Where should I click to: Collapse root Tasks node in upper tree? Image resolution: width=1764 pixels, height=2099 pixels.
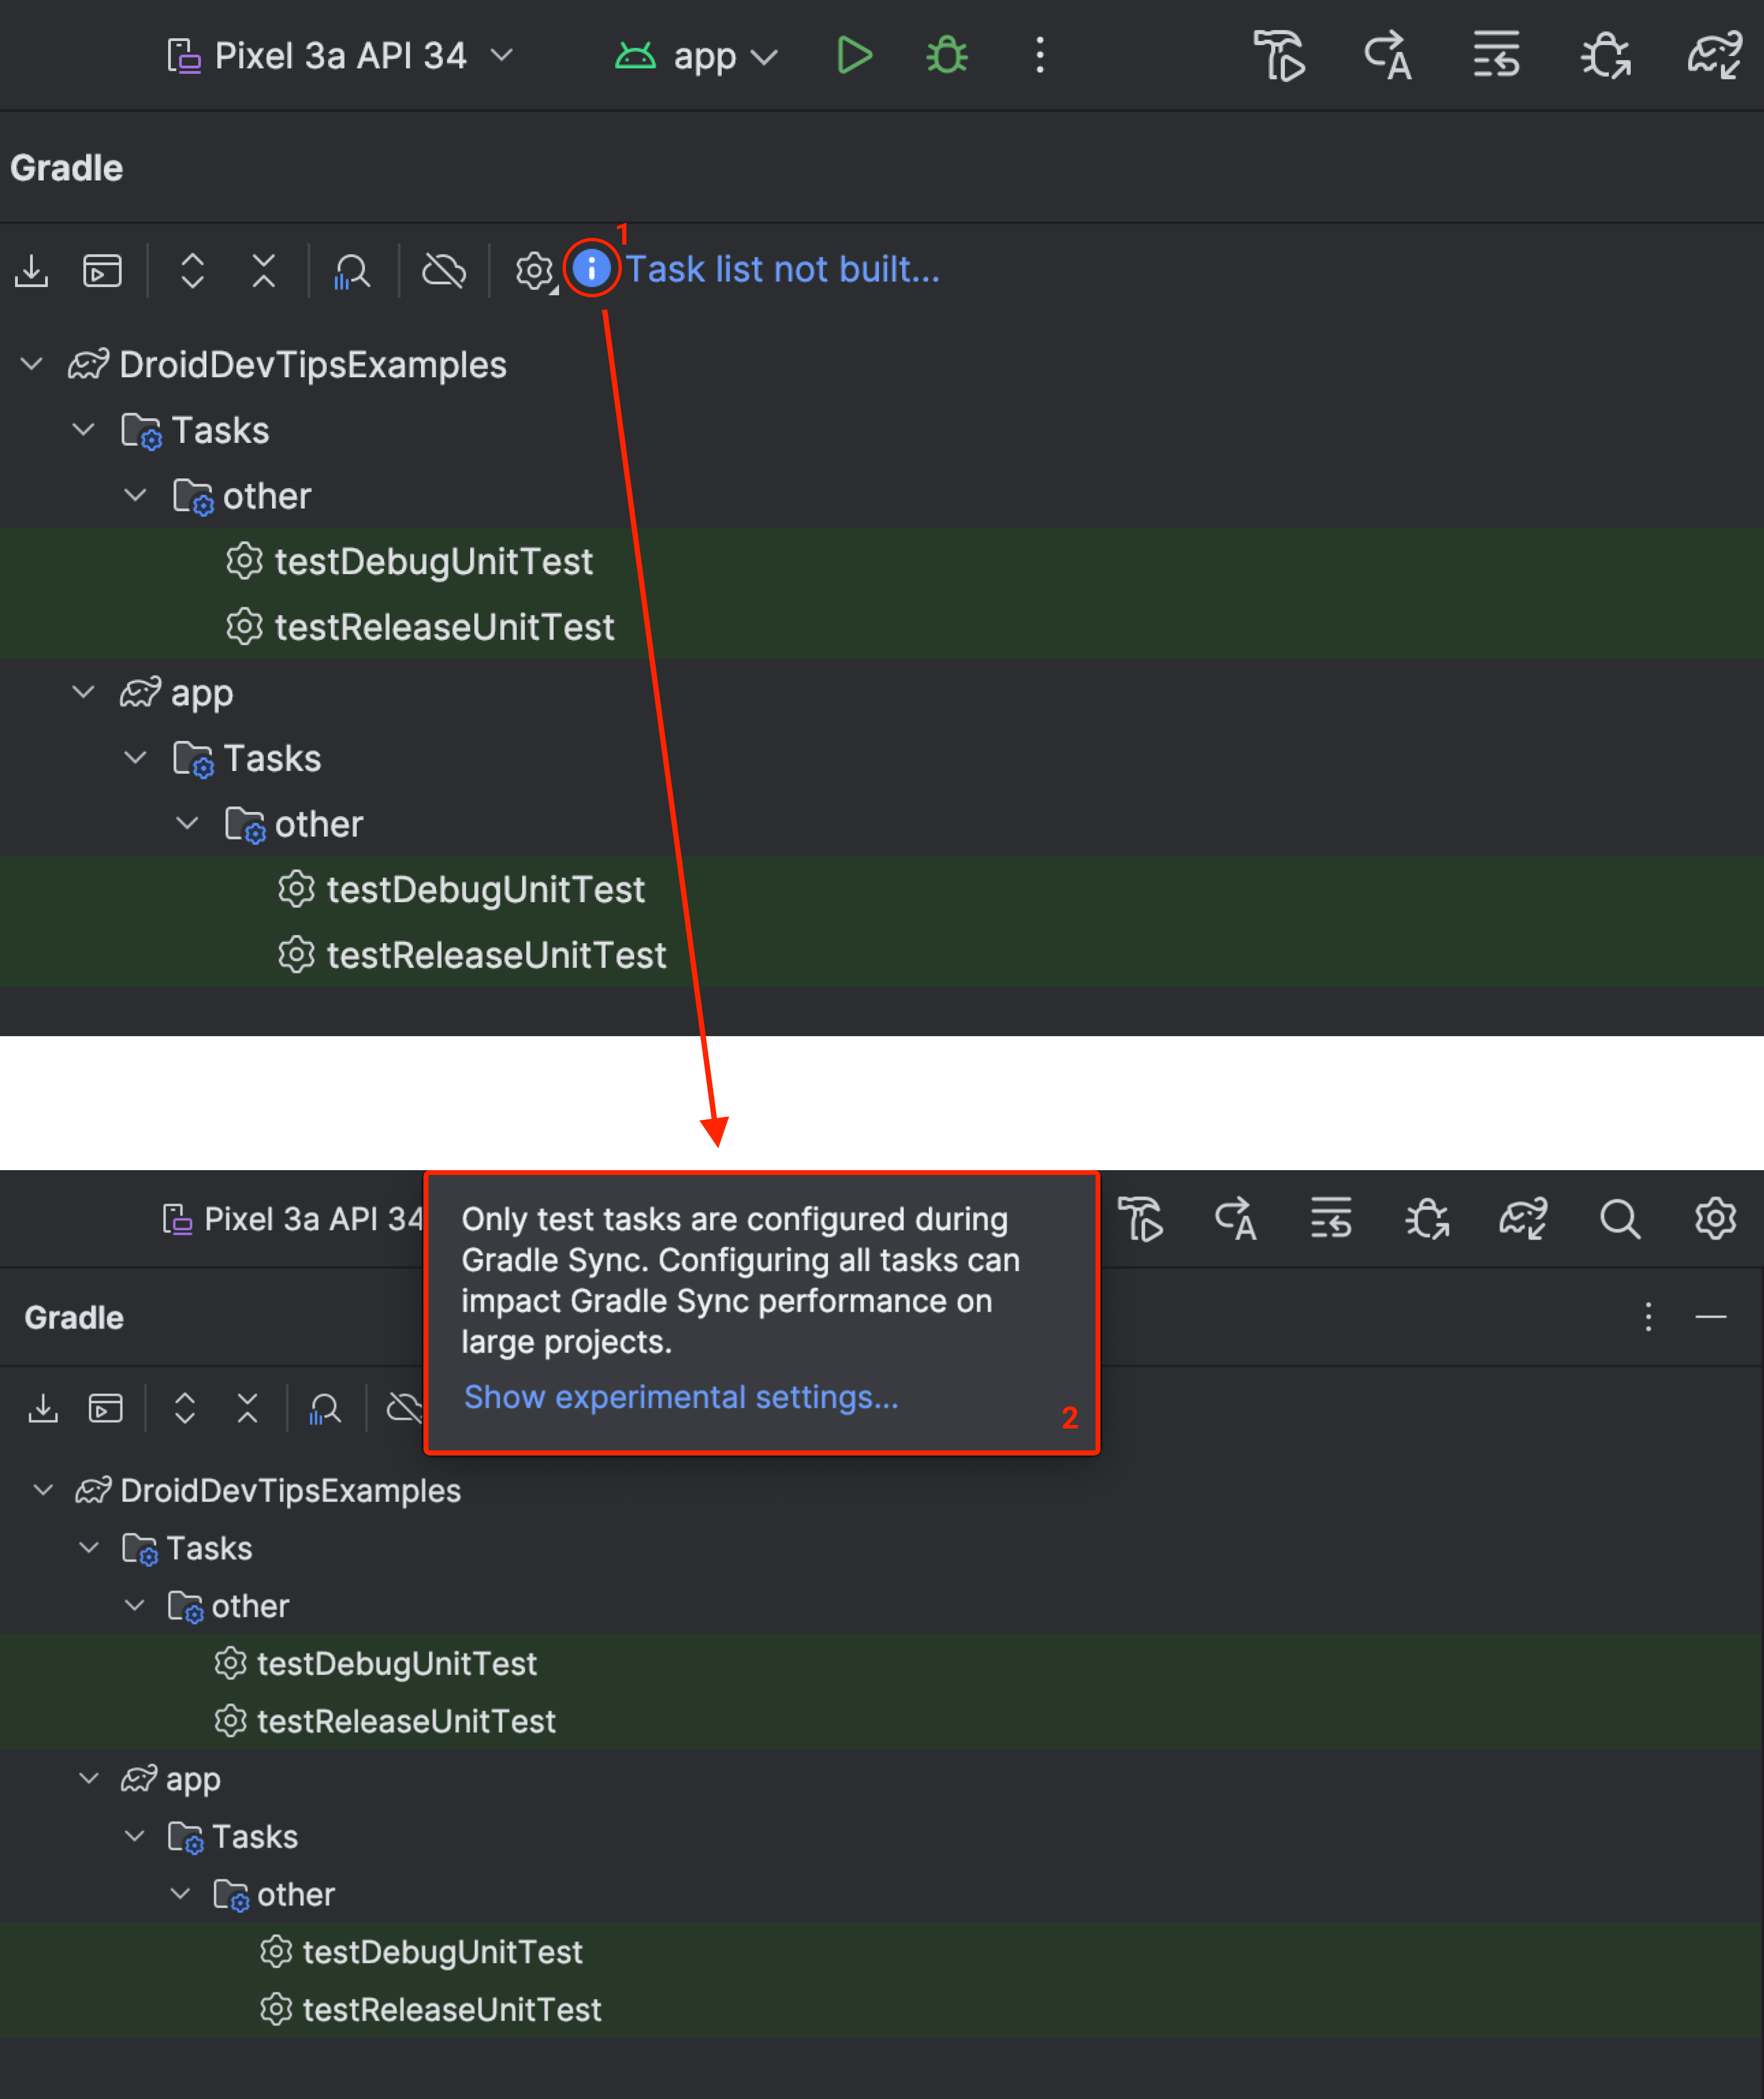pos(84,430)
